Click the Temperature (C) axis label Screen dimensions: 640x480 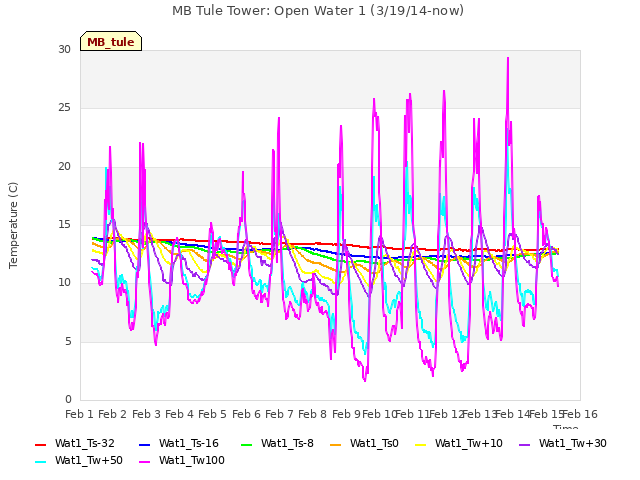(13, 225)
